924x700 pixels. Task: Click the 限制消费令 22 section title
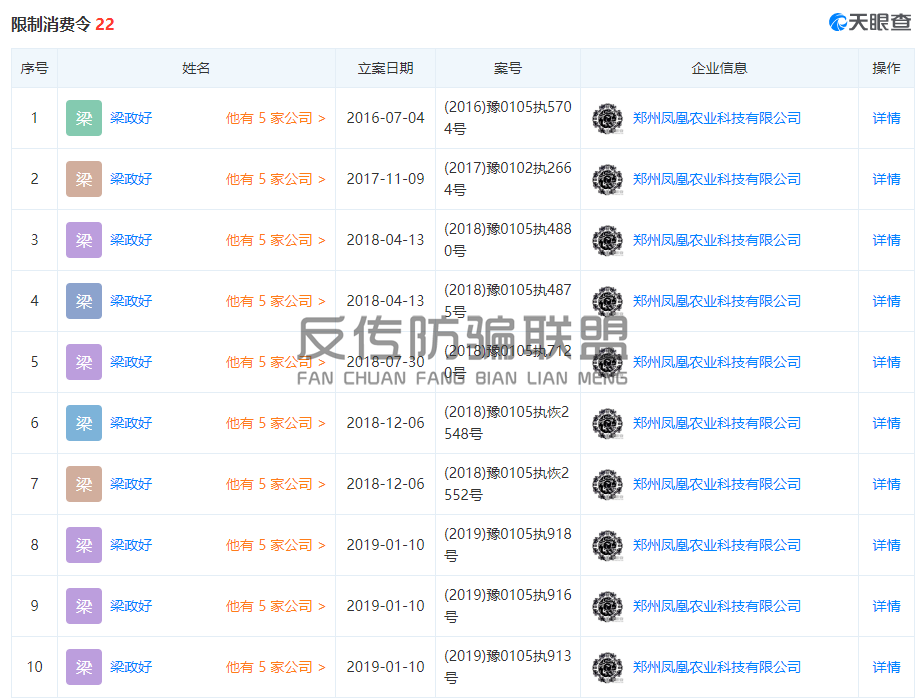click(x=63, y=24)
